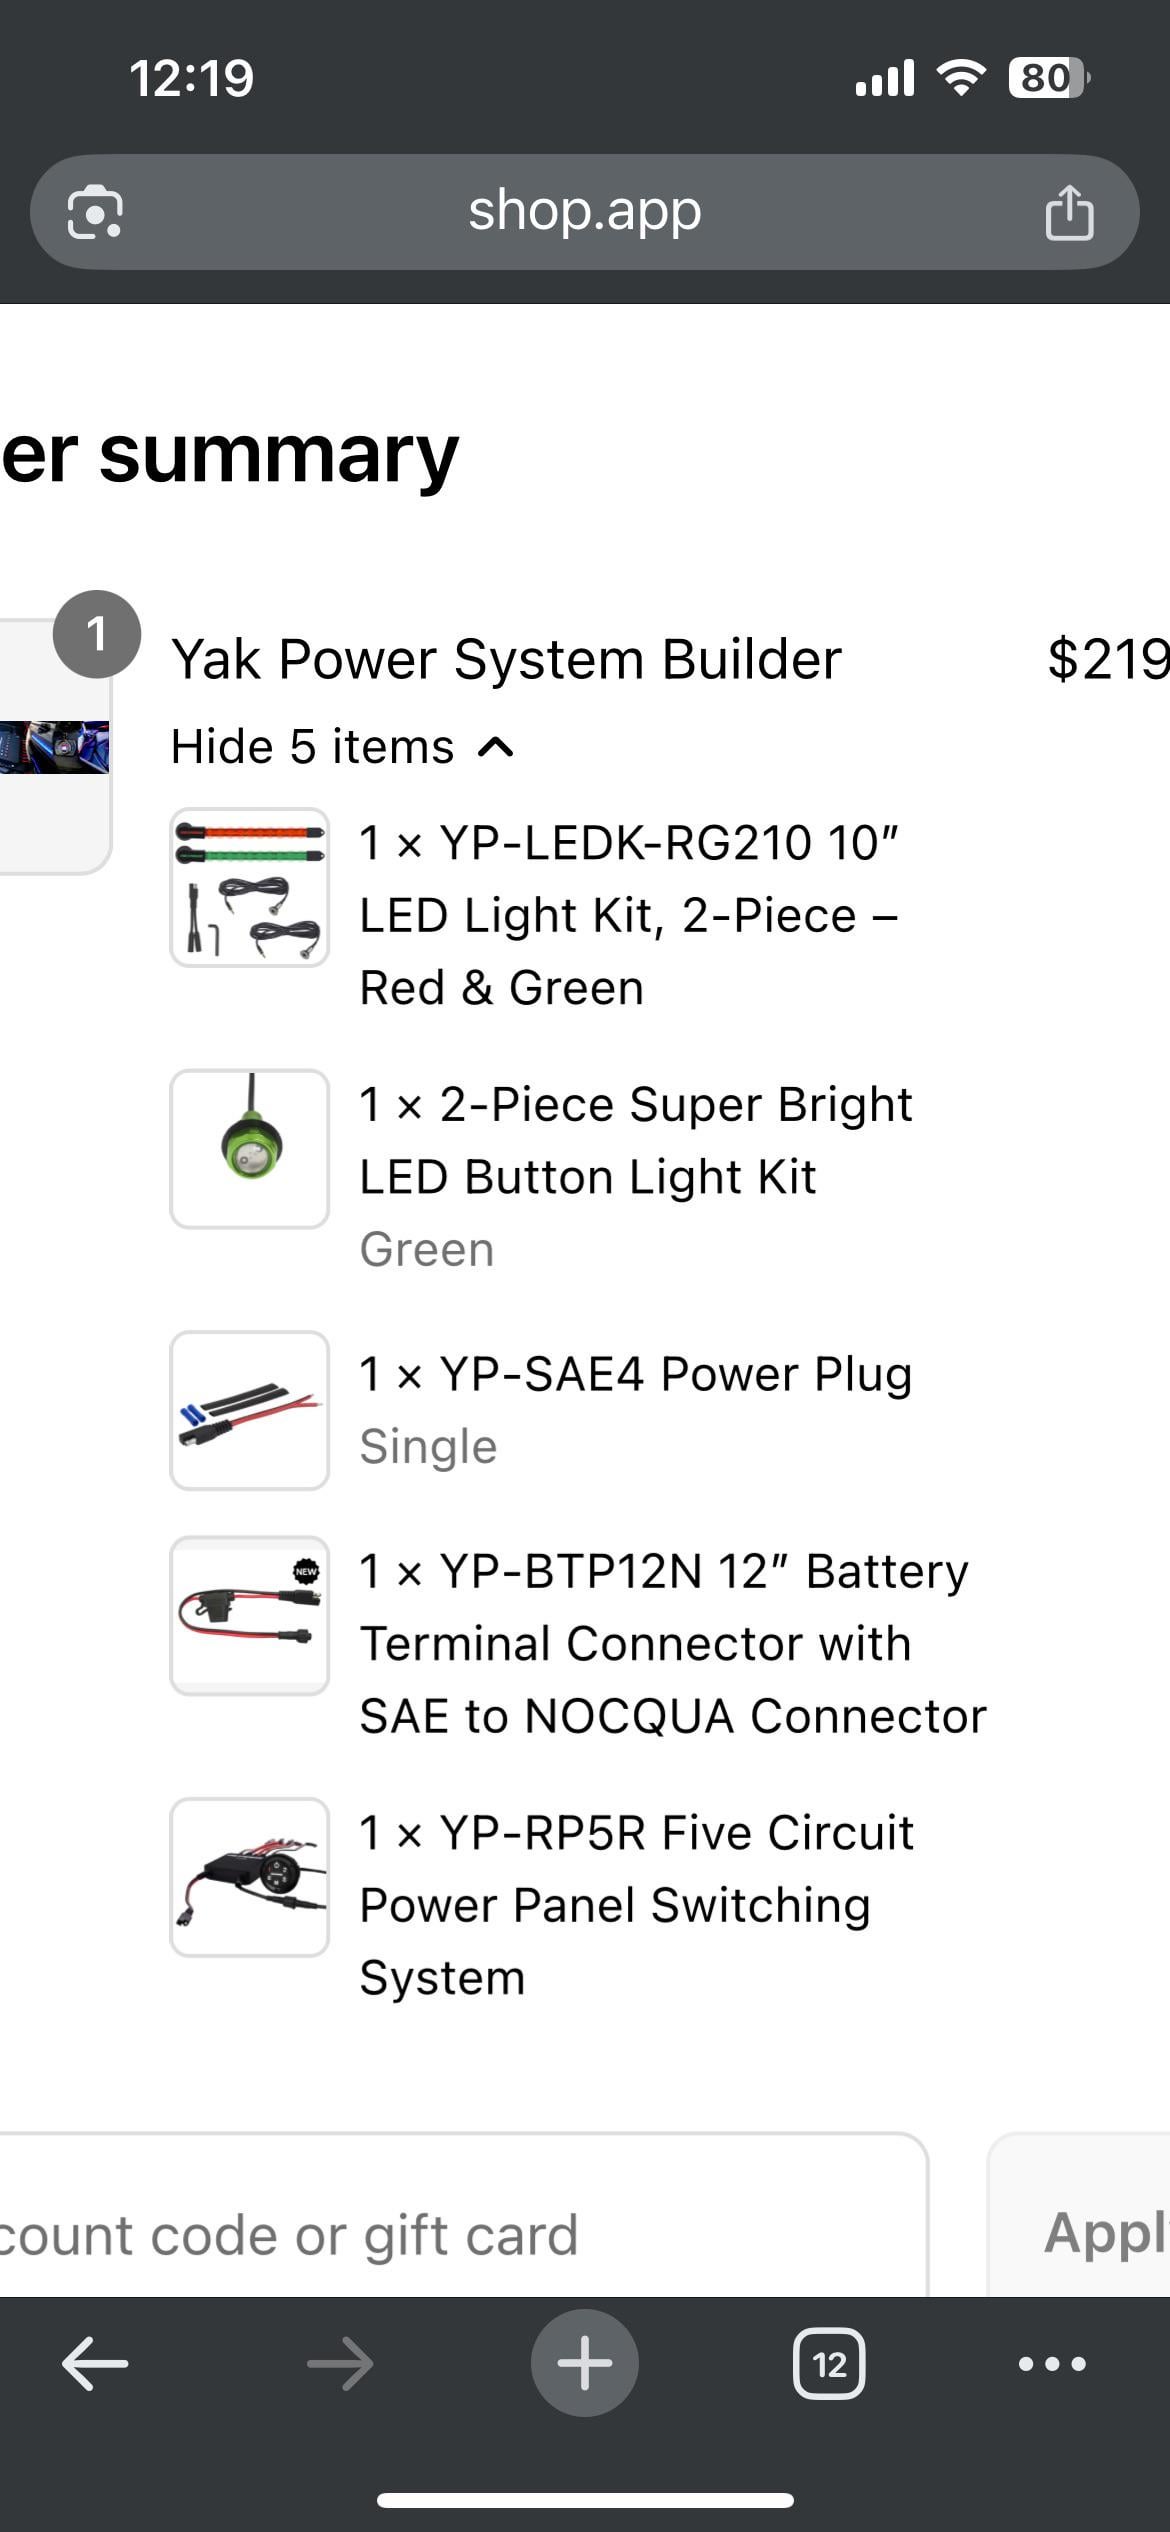Tap the Battery Terminal Connector thumbnail

click(x=250, y=1615)
